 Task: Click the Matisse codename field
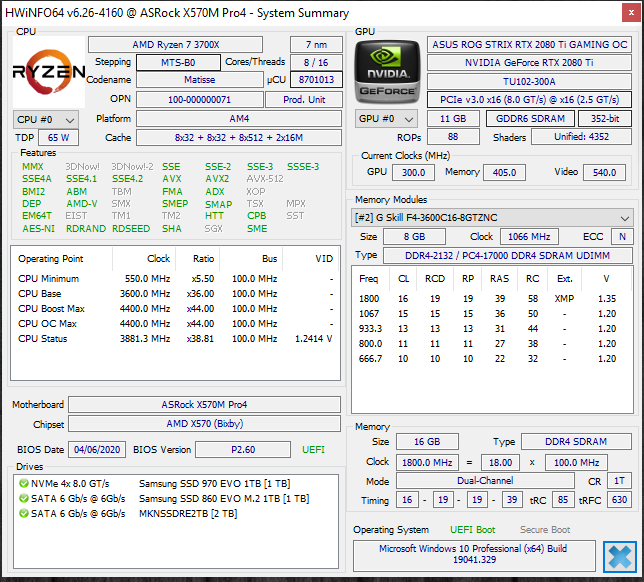tap(200, 80)
